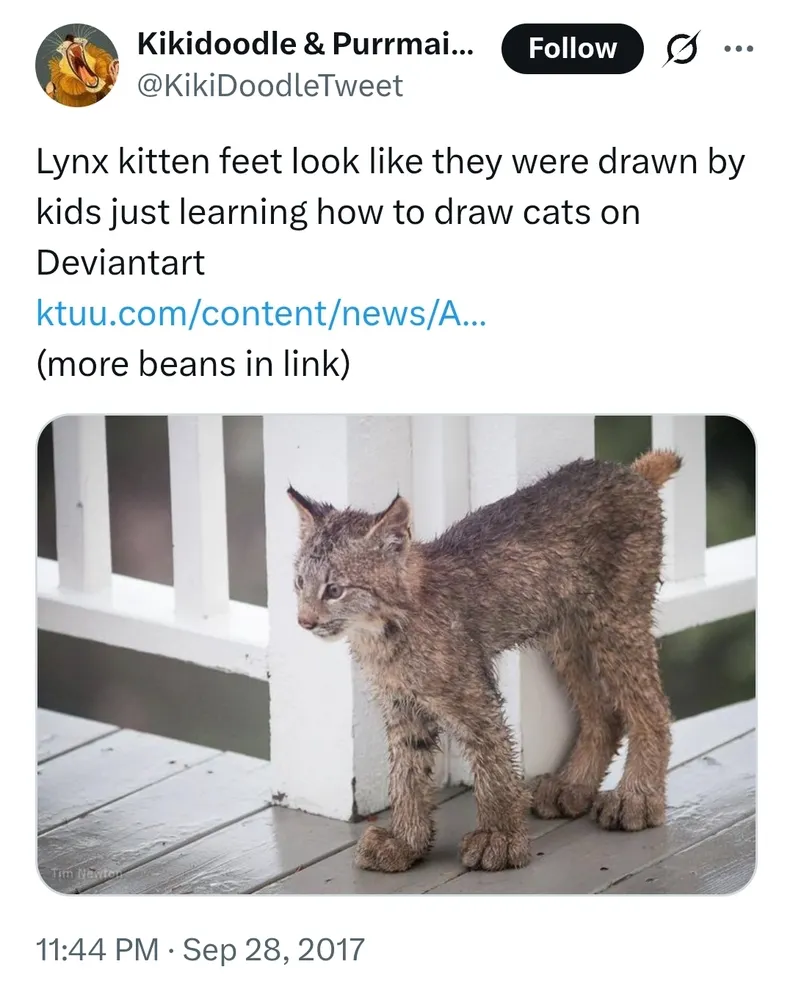Image resolution: width=793 pixels, height=1000 pixels.
Task: Open the lynx kitten photo
Action: click(397, 655)
